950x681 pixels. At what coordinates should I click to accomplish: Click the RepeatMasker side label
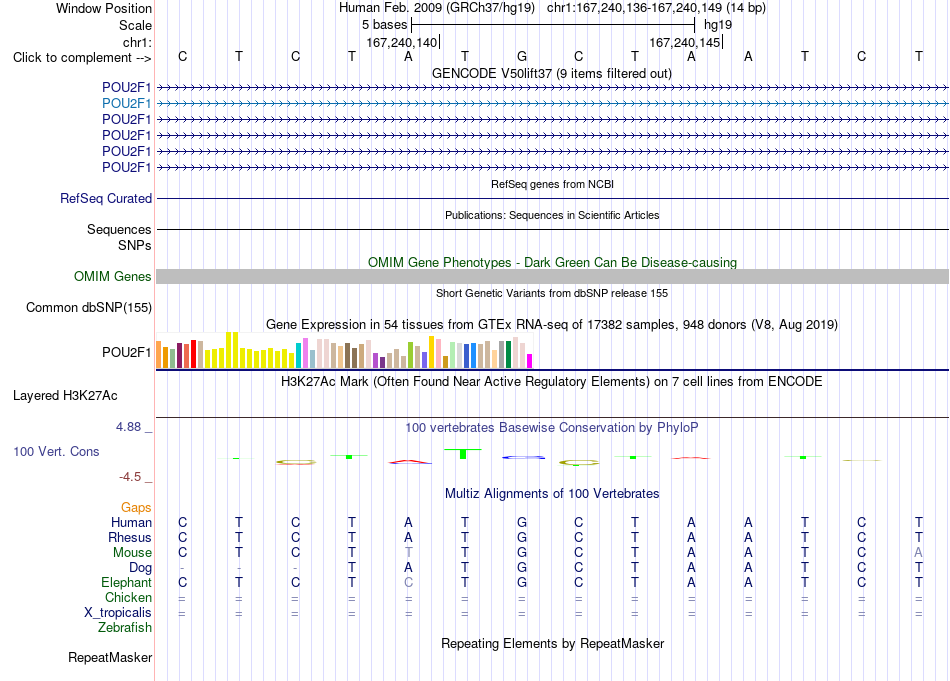[x=110, y=657]
